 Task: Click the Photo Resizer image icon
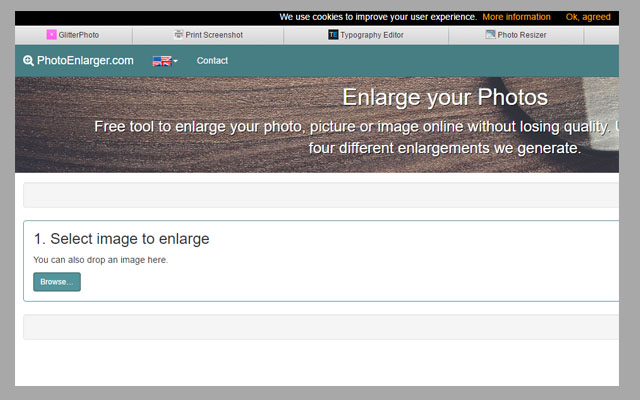(490, 35)
